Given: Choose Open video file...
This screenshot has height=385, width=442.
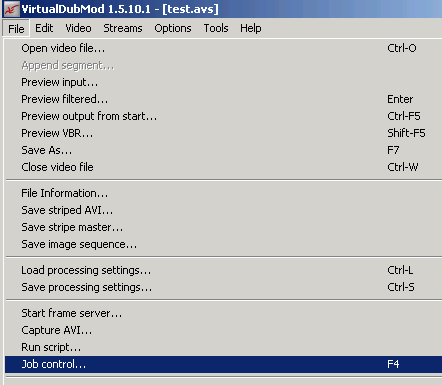Looking at the screenshot, I should click(223, 48).
